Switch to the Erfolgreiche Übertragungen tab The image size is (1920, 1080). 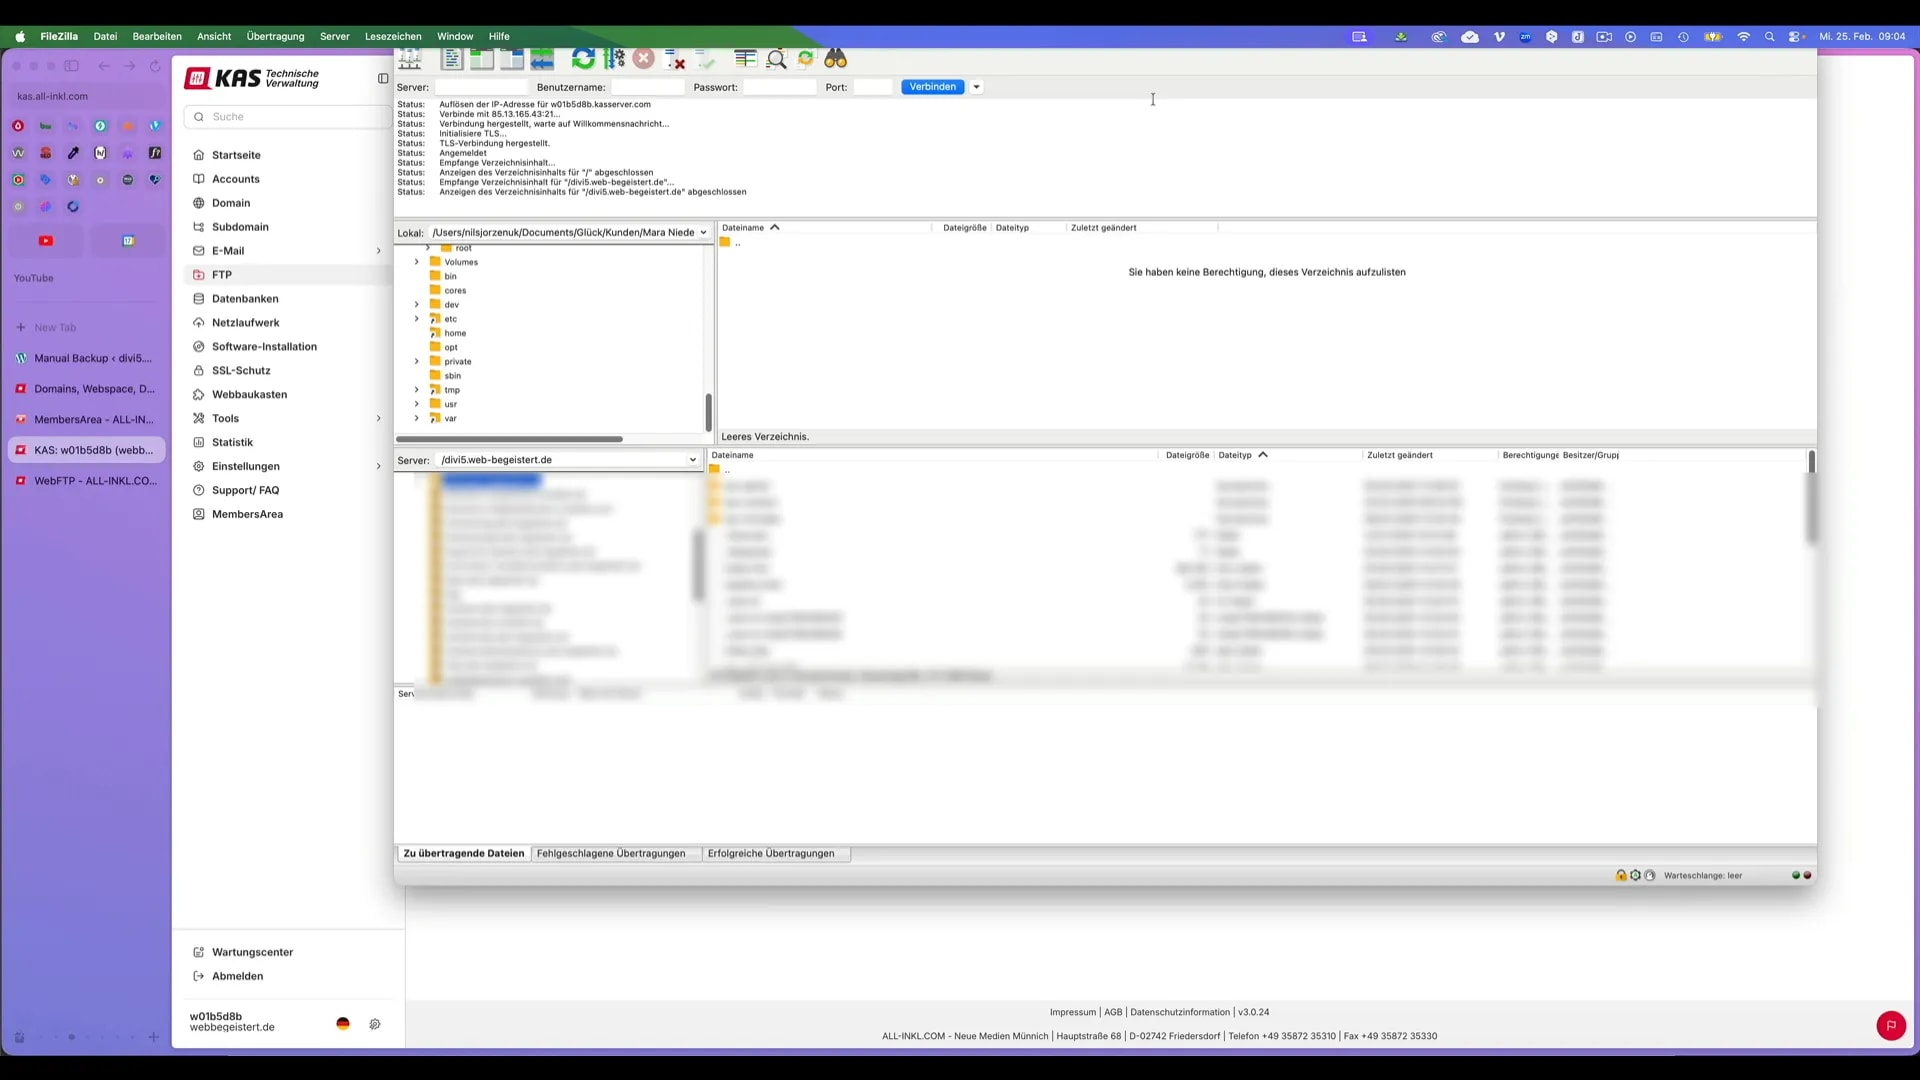[770, 853]
